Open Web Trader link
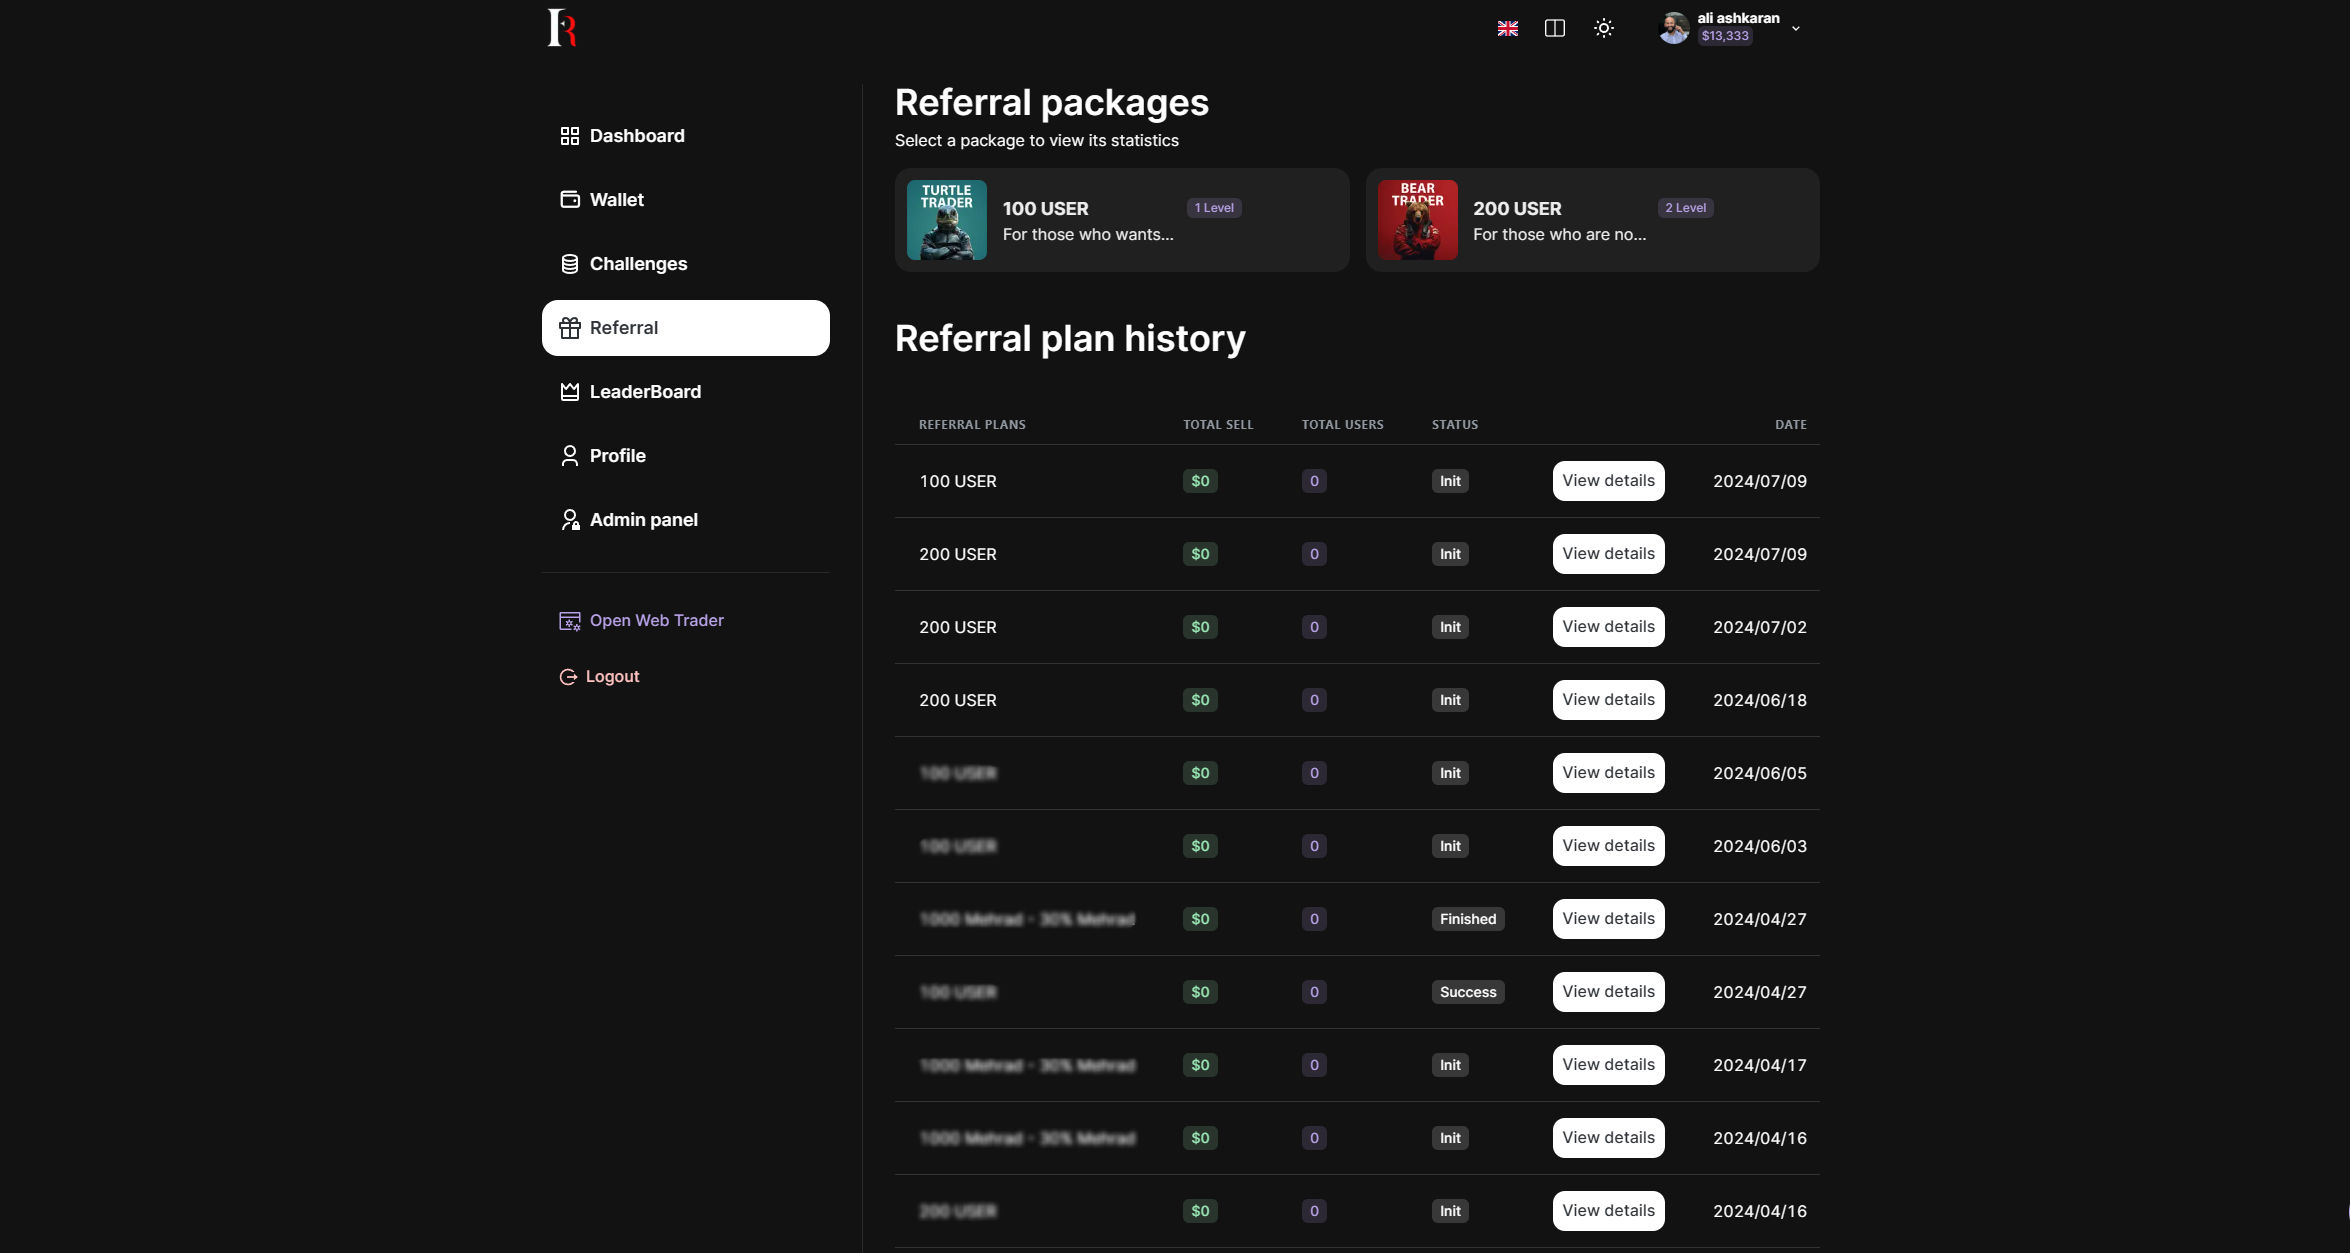This screenshot has height=1253, width=2350. pyautogui.click(x=656, y=621)
